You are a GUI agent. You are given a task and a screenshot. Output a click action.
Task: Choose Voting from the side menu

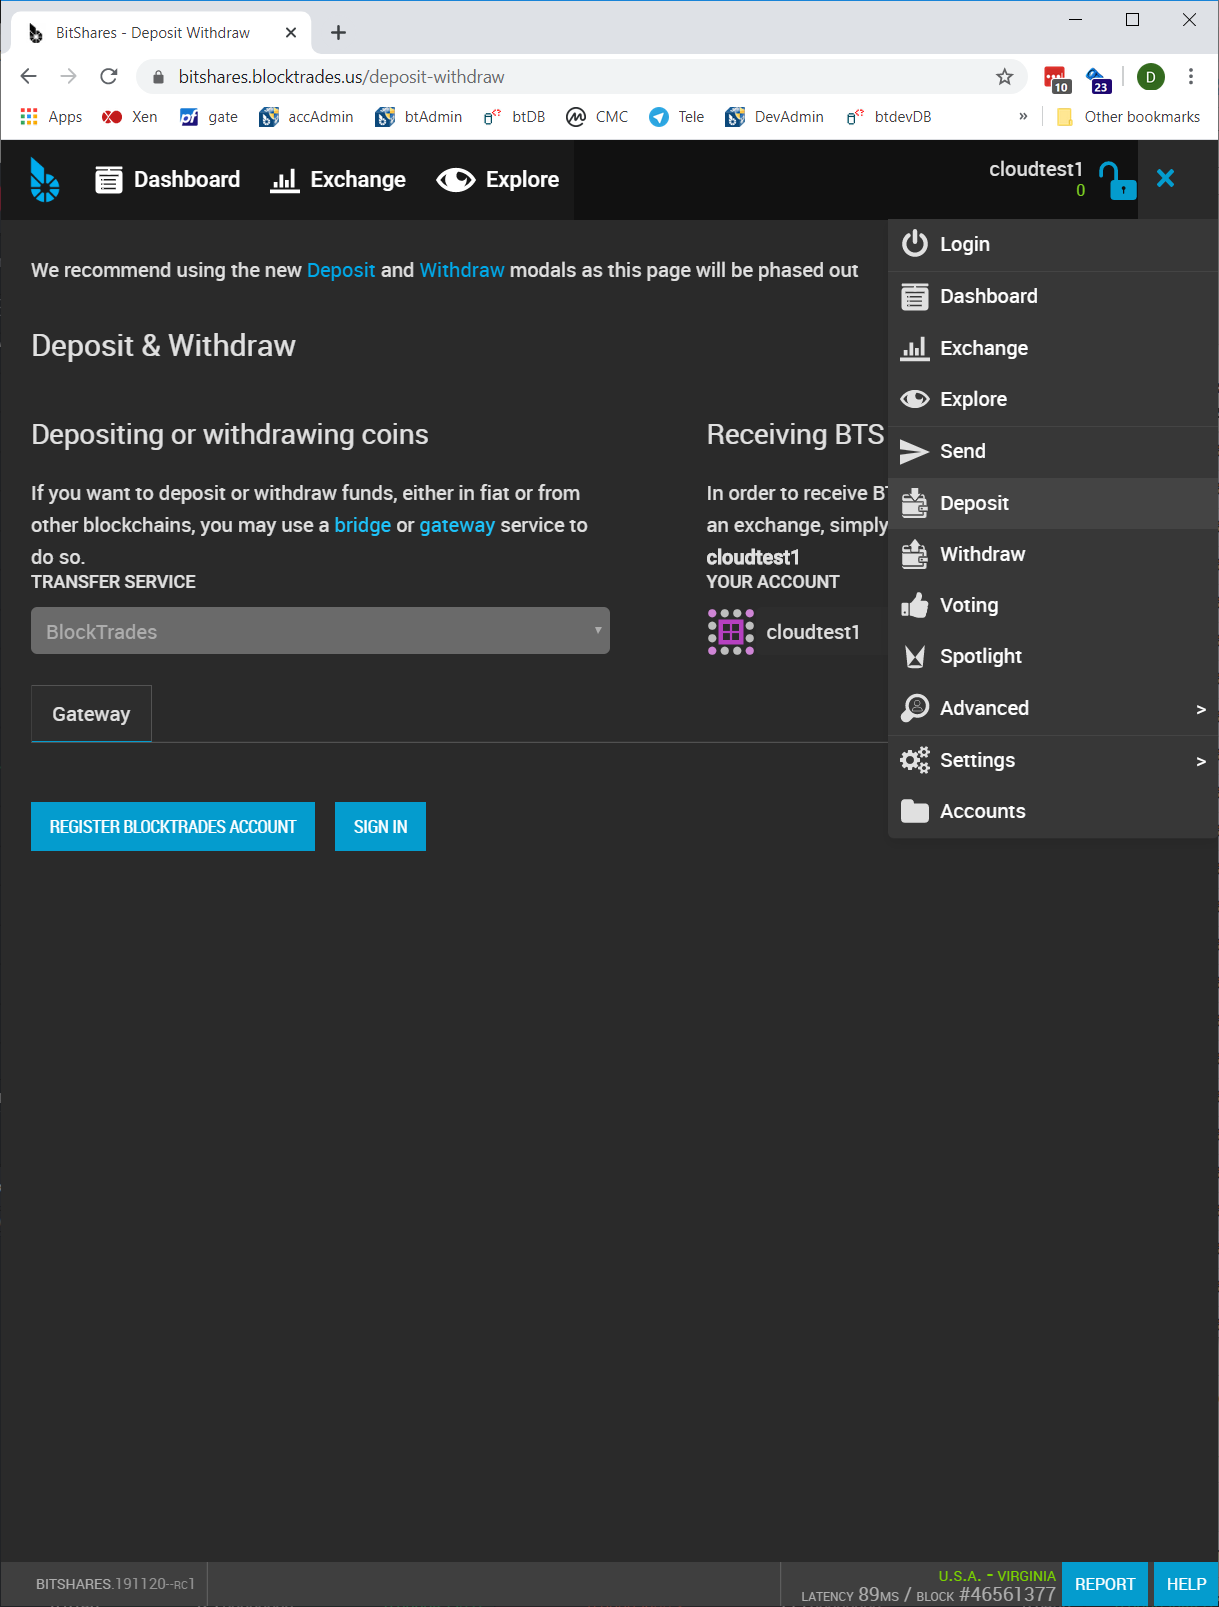1053,605
